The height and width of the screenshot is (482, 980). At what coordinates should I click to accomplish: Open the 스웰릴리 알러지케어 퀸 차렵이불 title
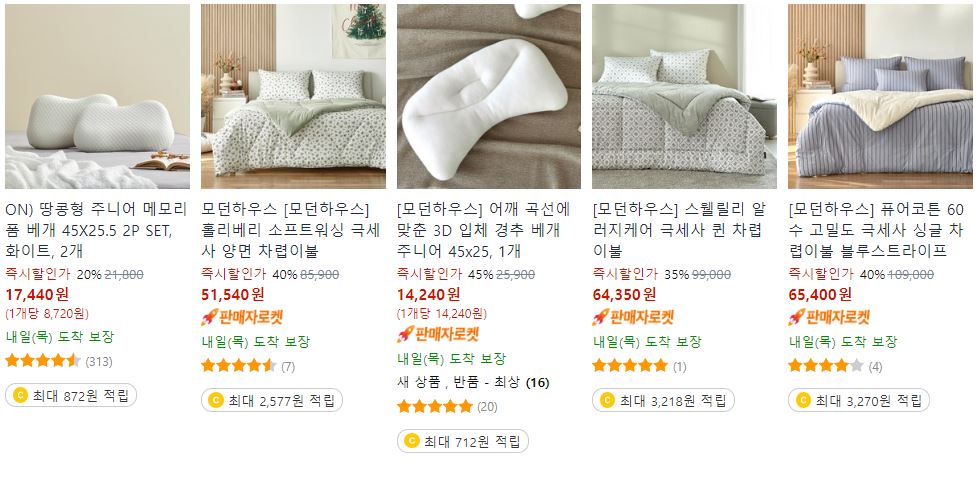point(679,230)
